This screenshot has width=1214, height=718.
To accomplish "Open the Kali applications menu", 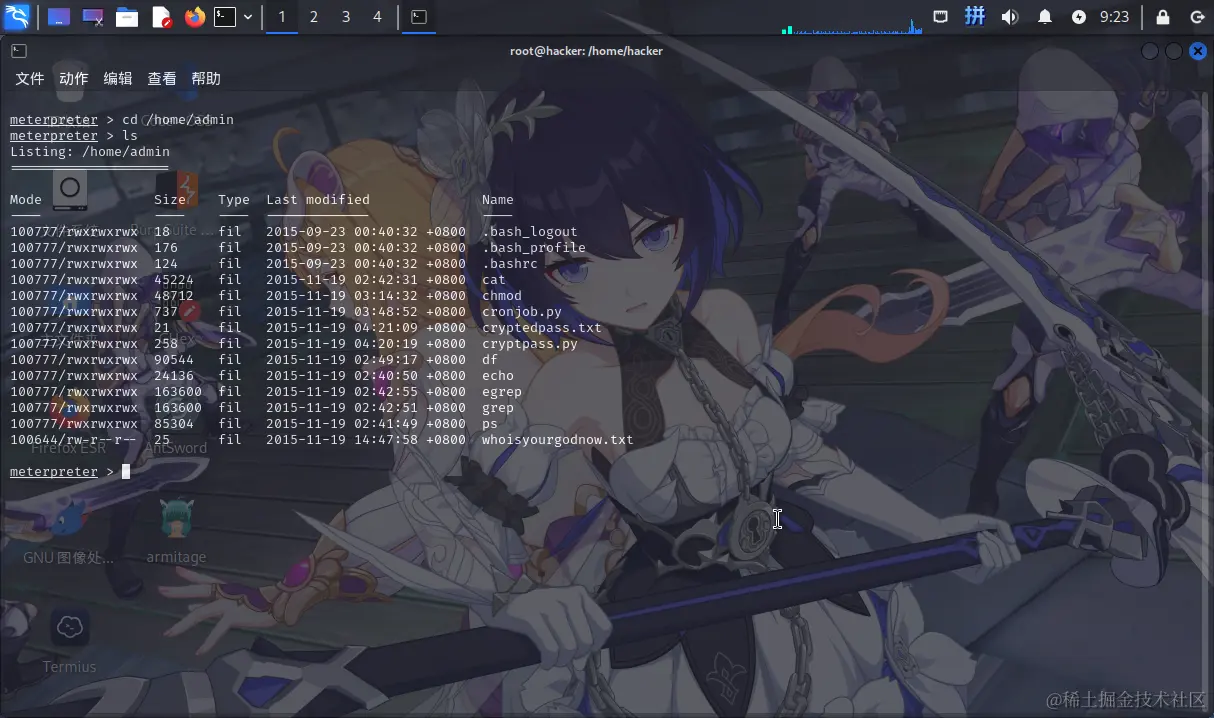I will (x=17, y=16).
